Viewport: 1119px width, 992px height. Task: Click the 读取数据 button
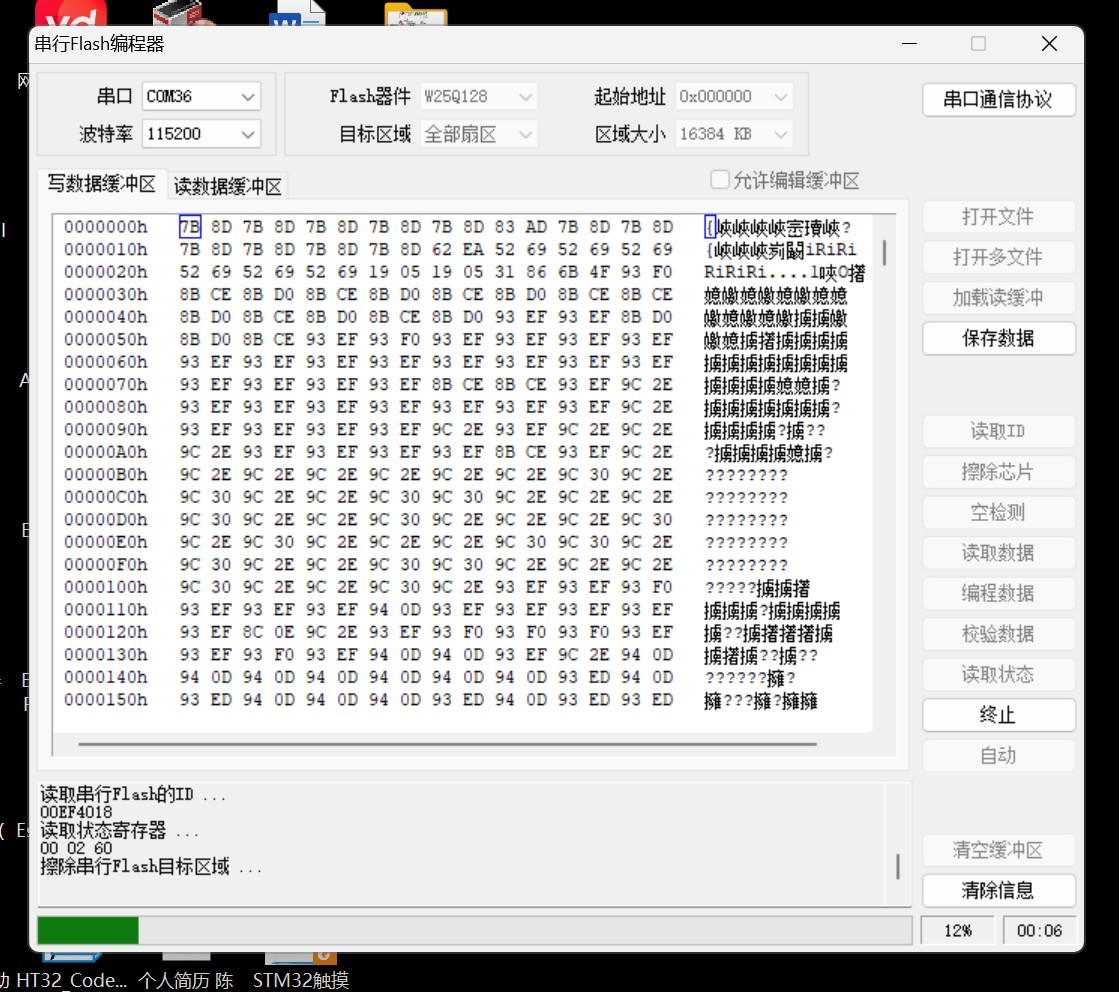click(998, 553)
